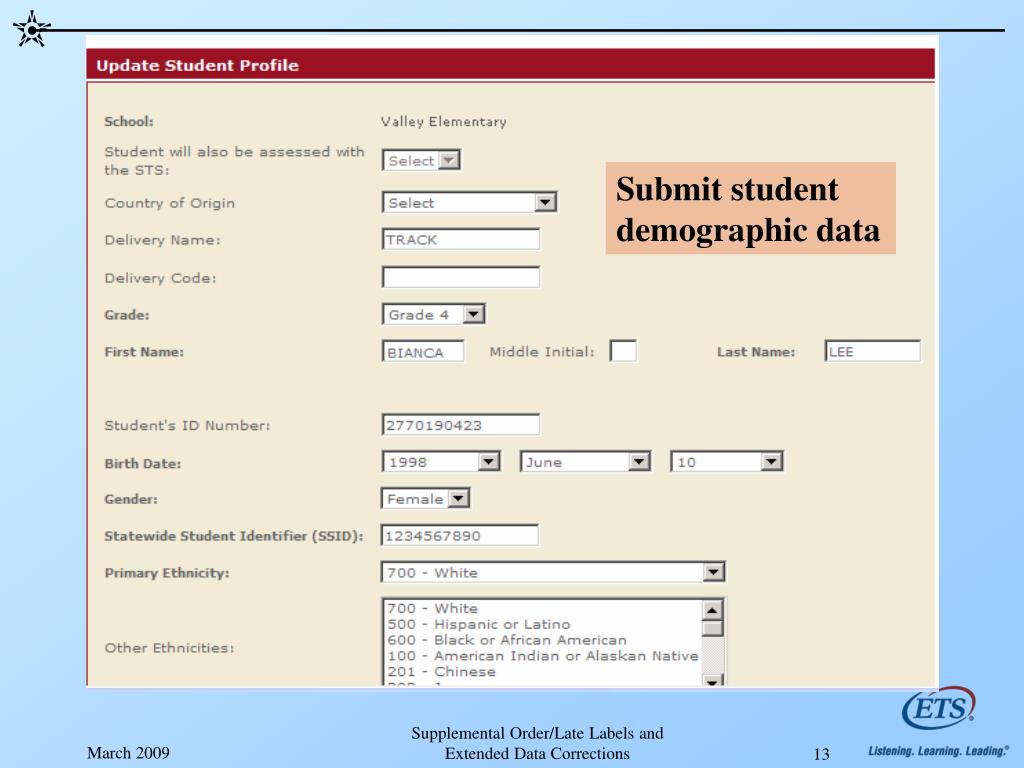Click the Middle Initial input box
The image size is (1024, 768).
[x=623, y=351]
